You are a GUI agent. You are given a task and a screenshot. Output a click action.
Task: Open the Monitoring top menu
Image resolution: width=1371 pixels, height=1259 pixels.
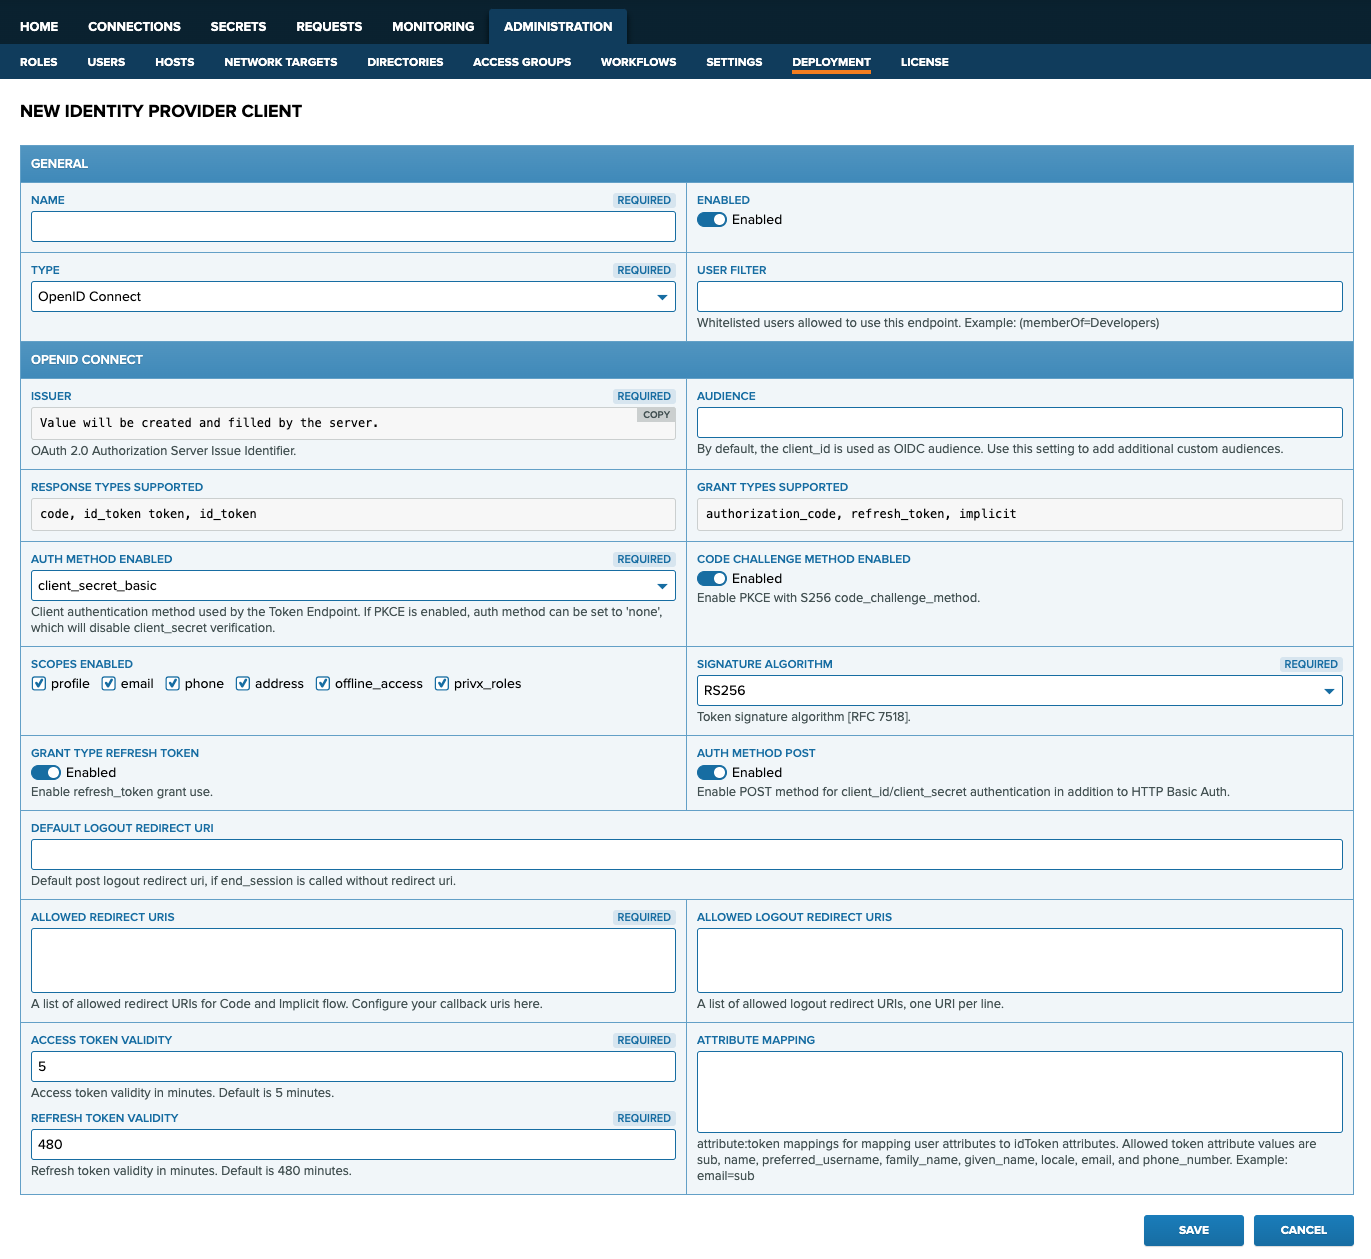(433, 27)
